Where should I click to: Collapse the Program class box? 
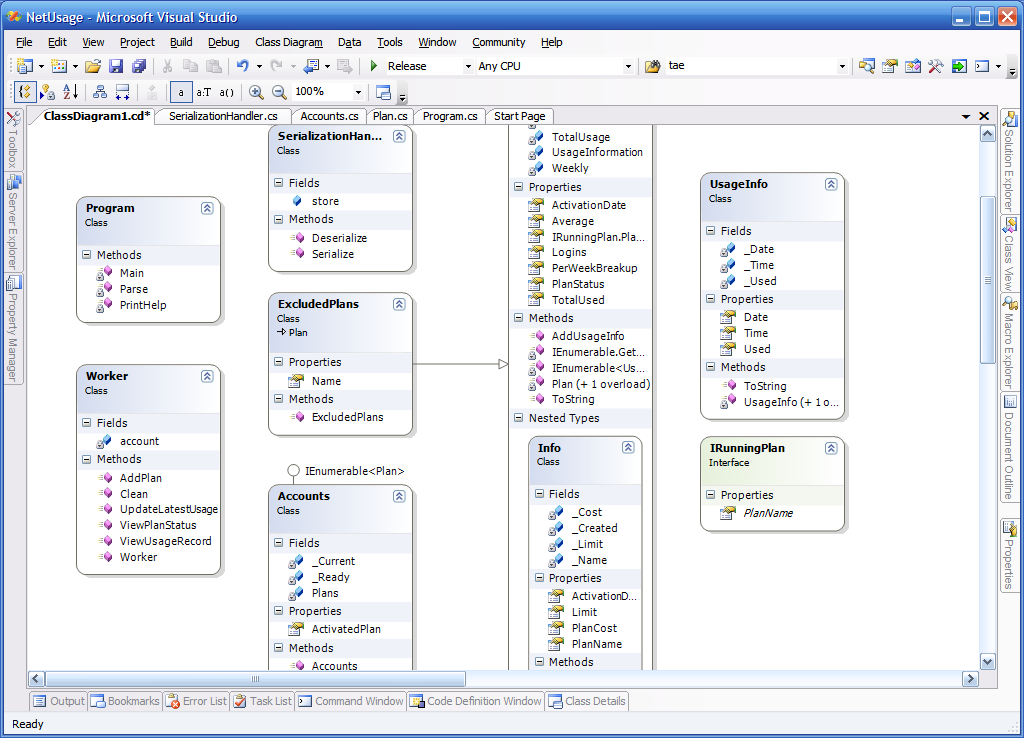[207, 208]
